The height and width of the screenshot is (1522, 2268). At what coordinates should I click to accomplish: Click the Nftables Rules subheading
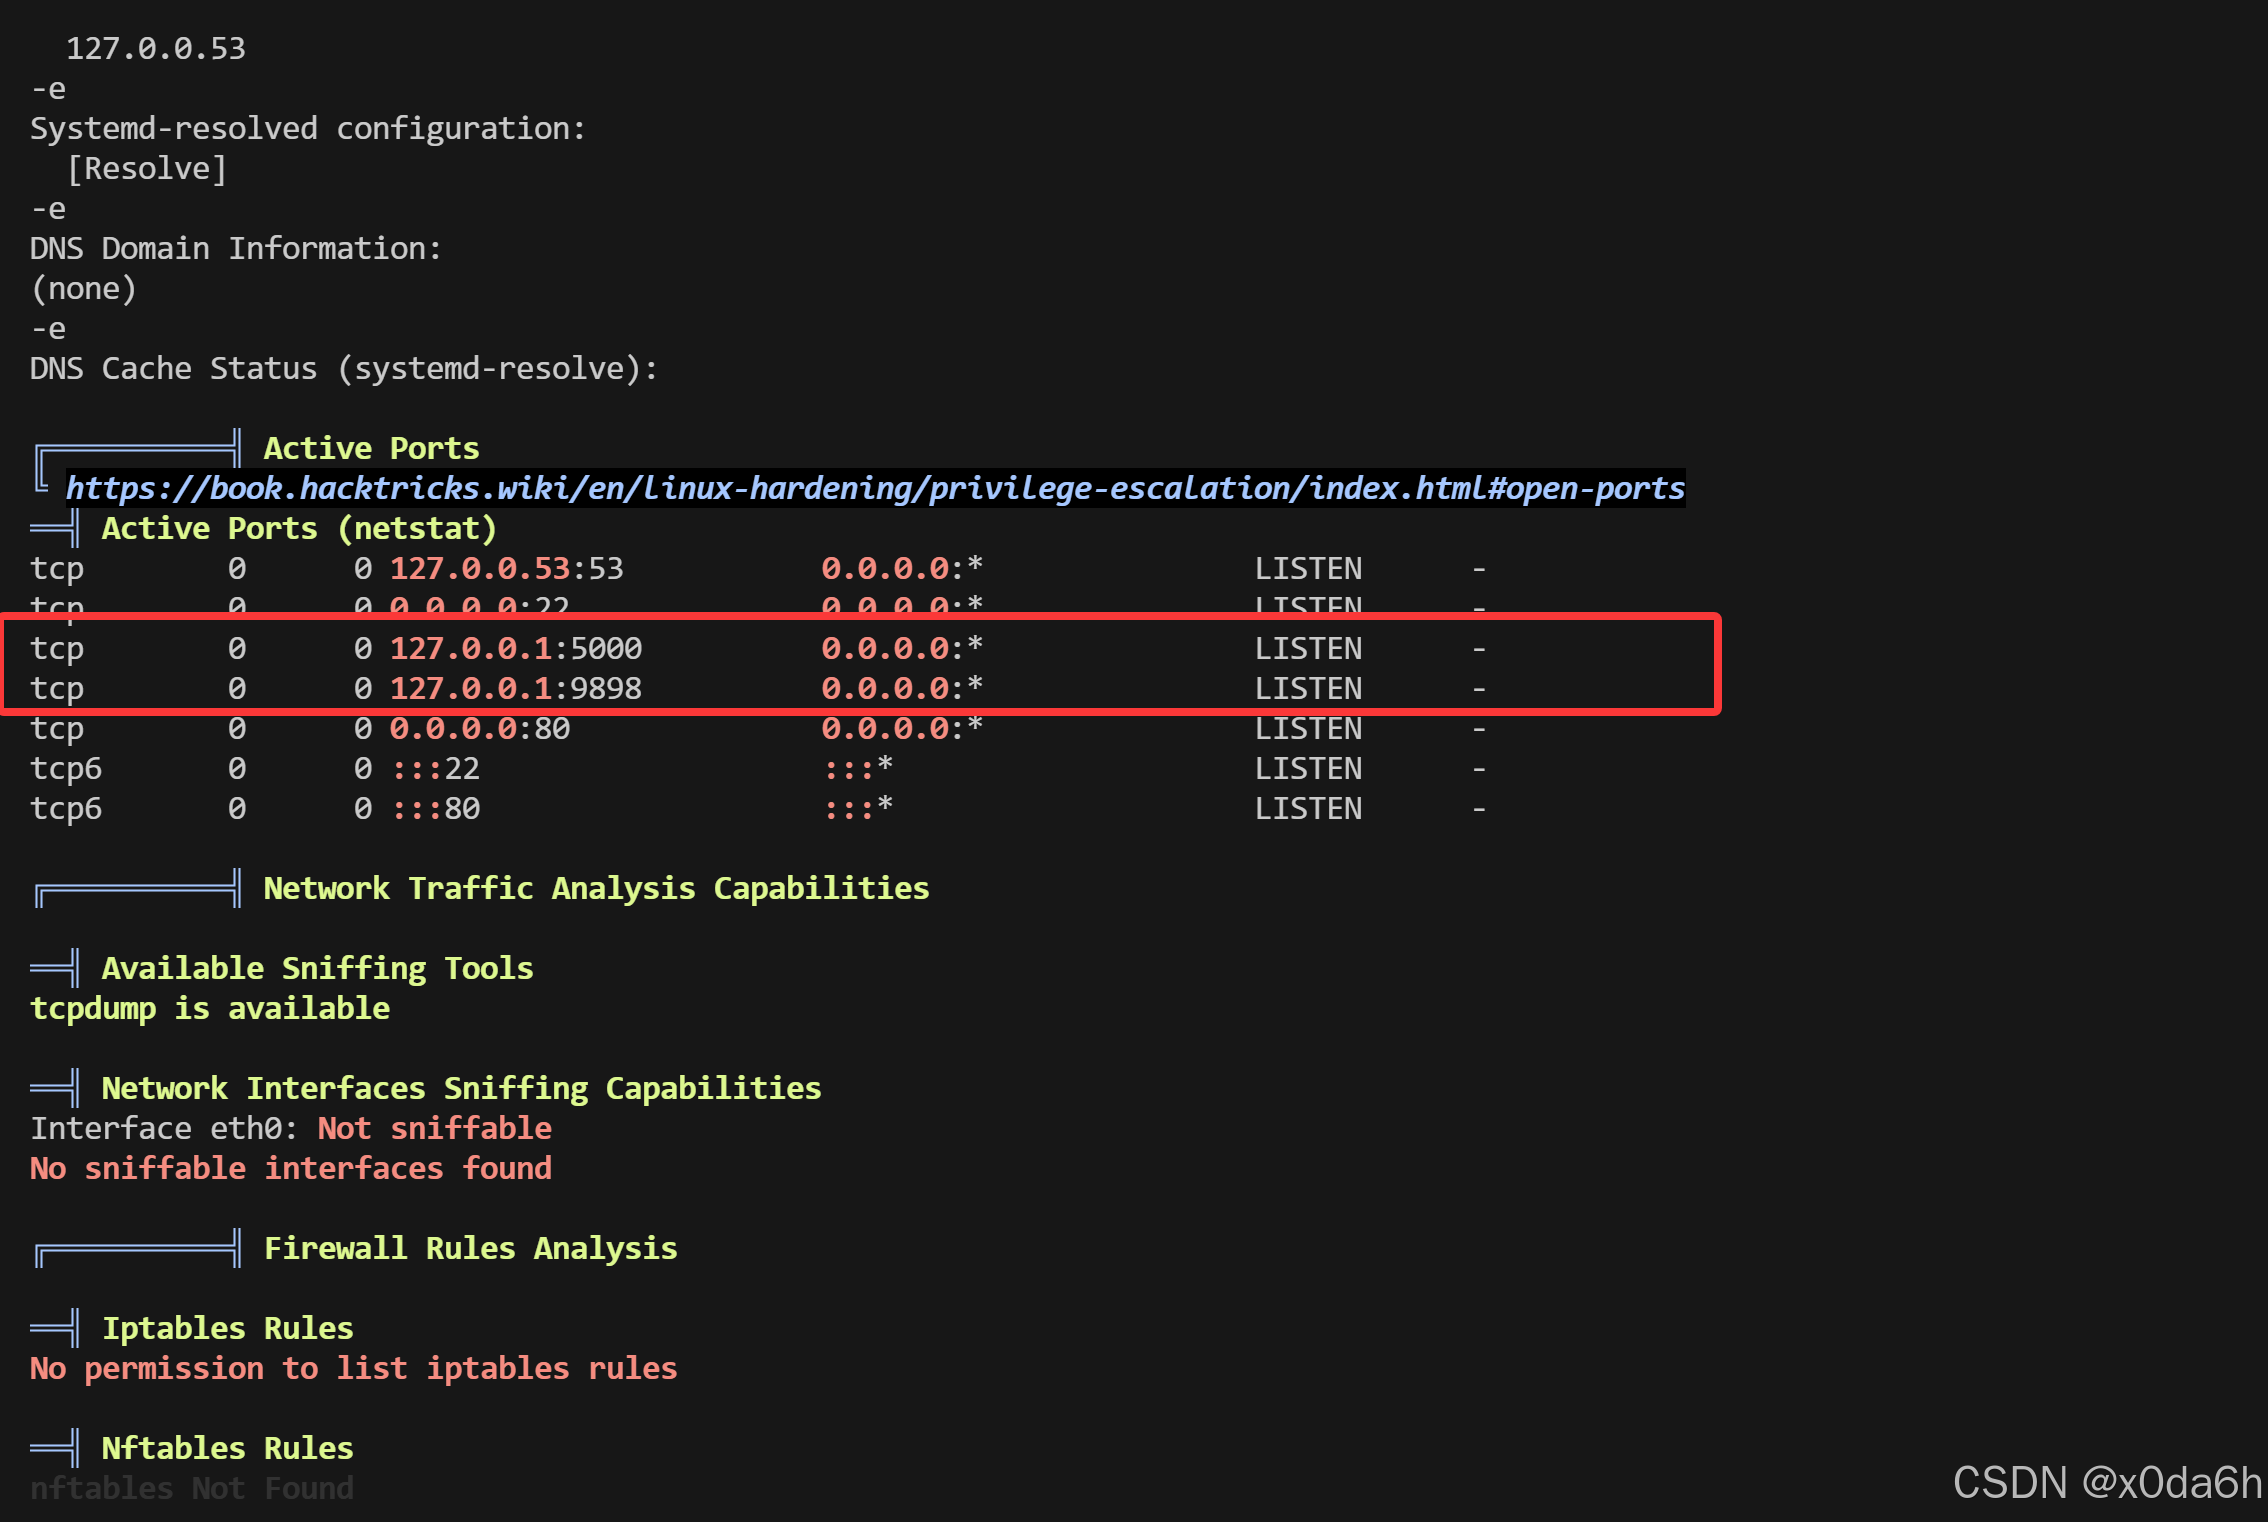pyautogui.click(x=227, y=1448)
